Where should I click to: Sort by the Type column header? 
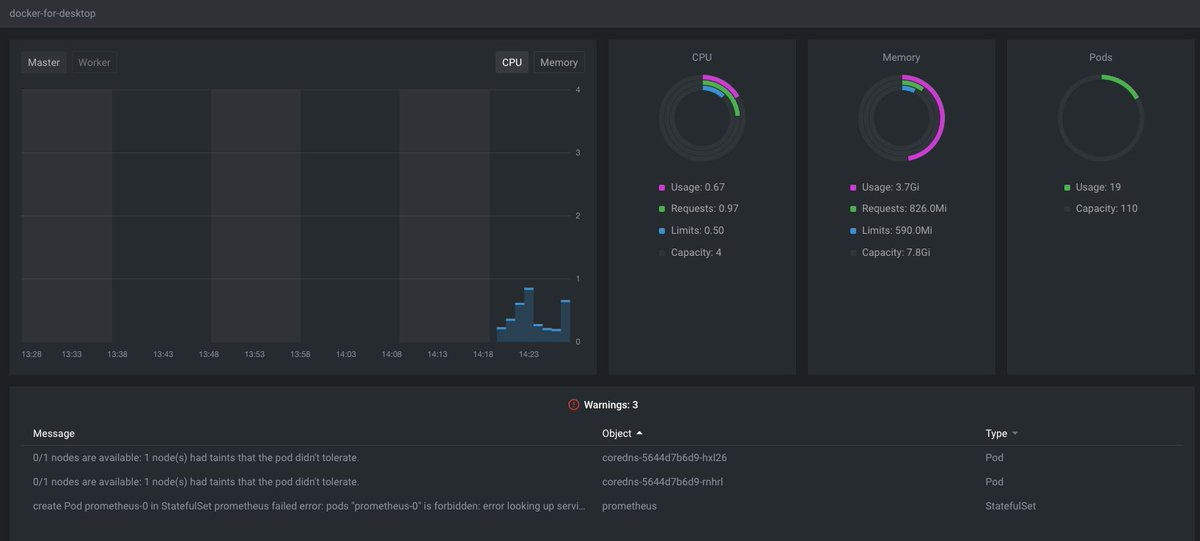996,433
